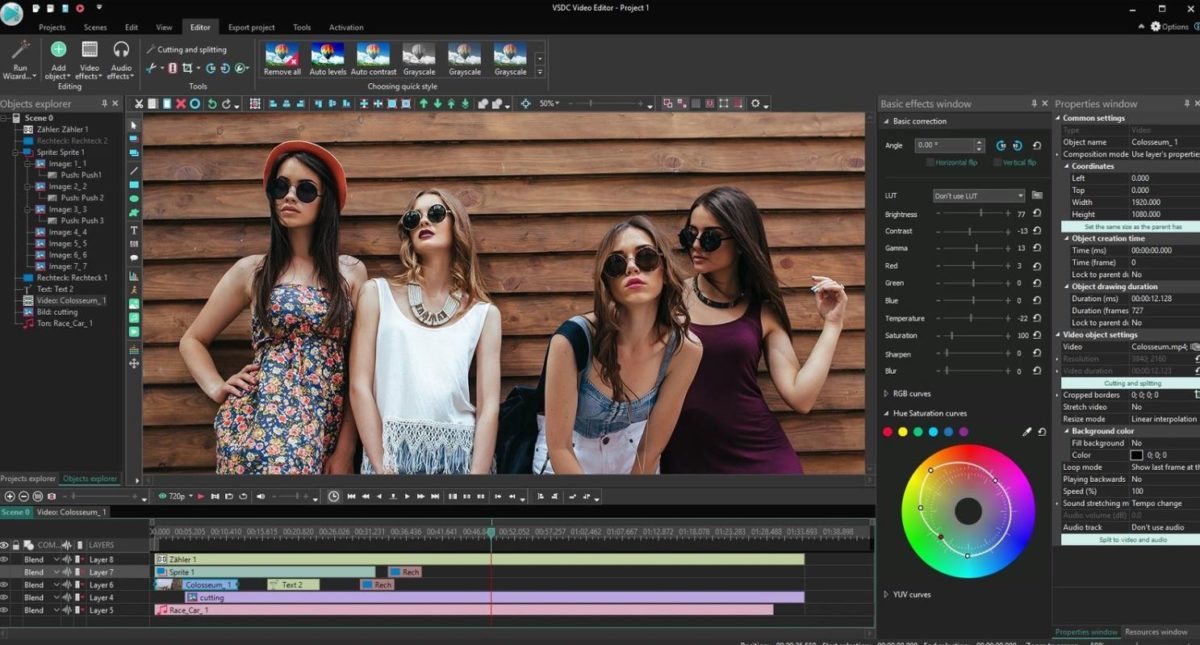Open the Export project tab

coord(251,28)
